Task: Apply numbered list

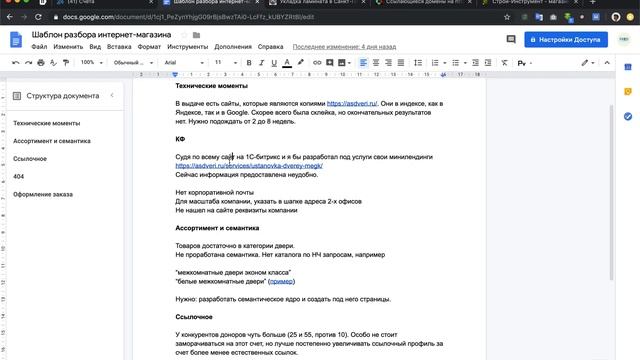Action: point(435,63)
